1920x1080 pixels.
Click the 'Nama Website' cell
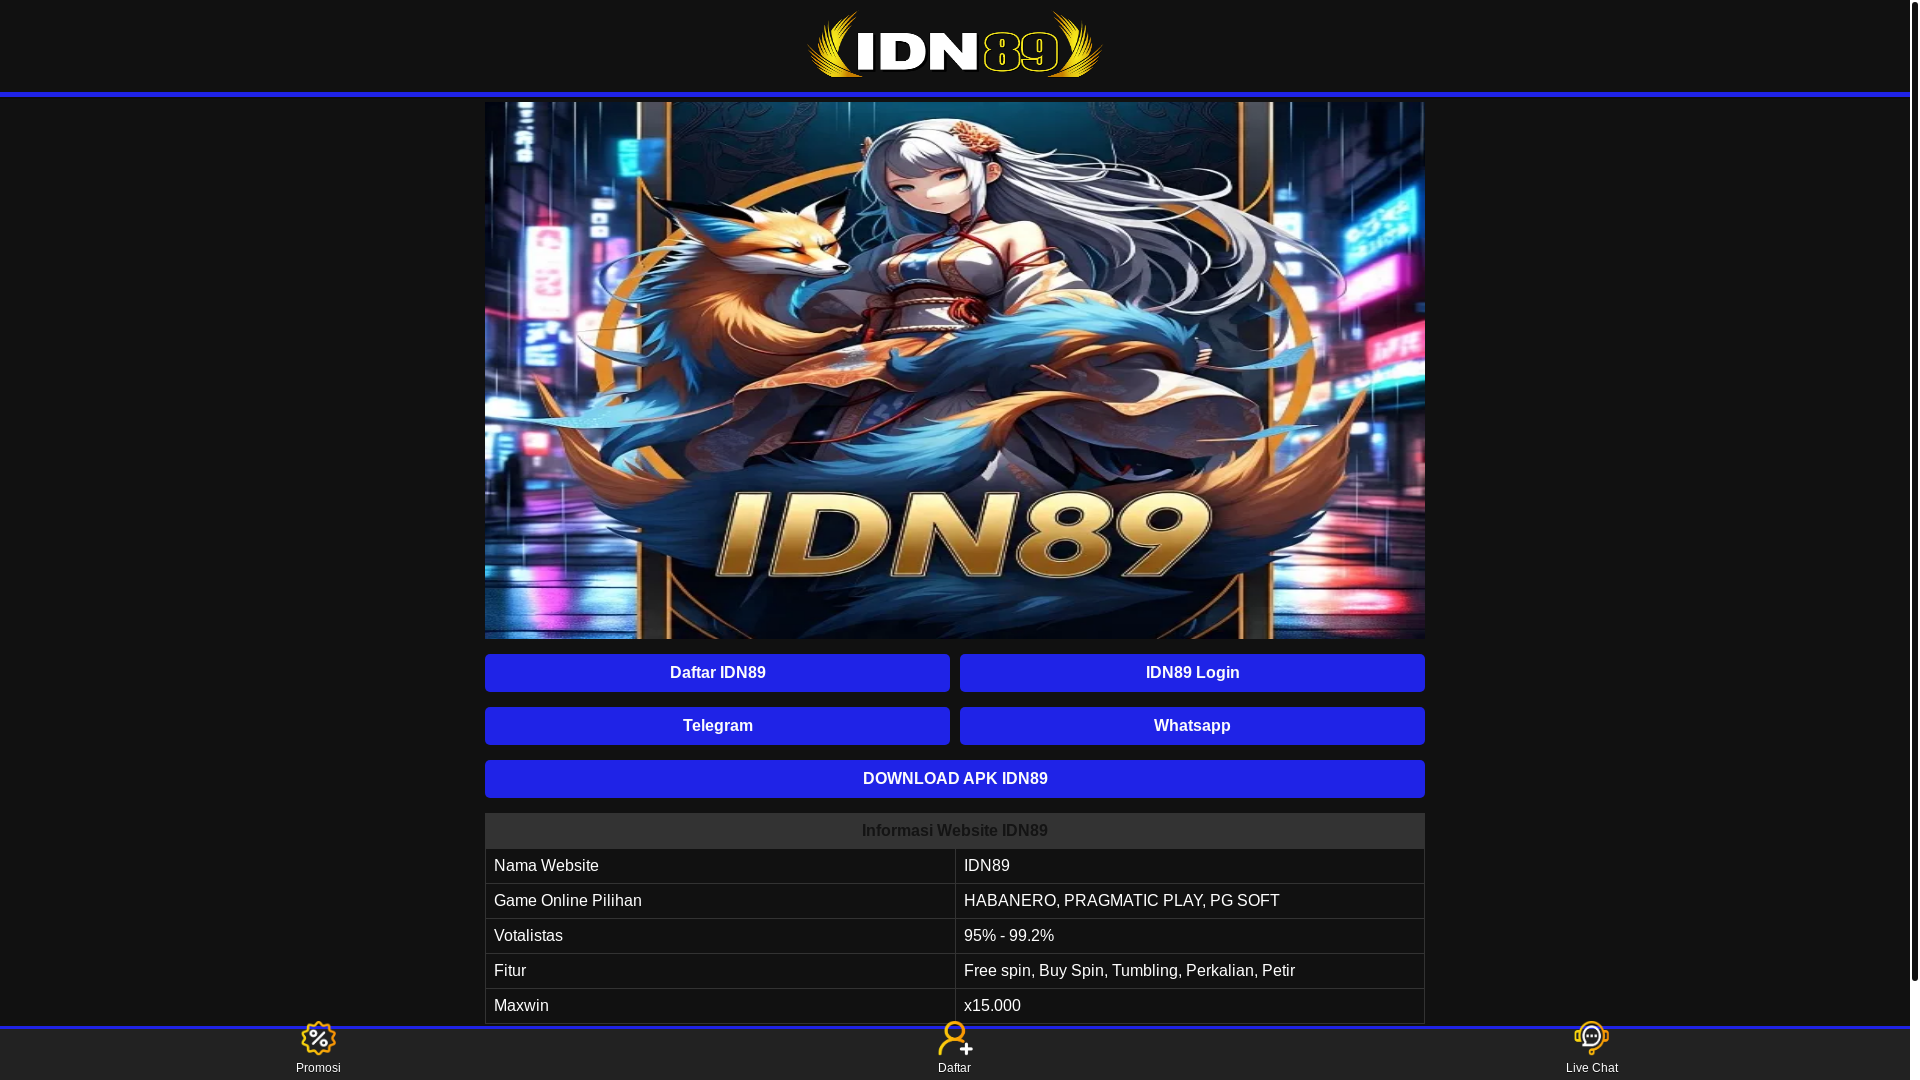720,866
